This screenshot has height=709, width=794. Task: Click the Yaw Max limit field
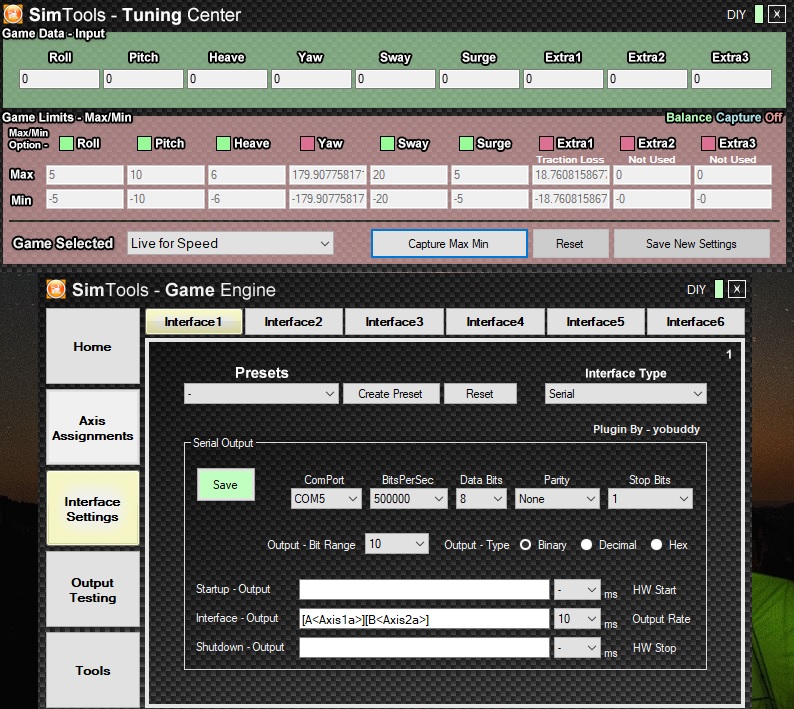(327, 175)
